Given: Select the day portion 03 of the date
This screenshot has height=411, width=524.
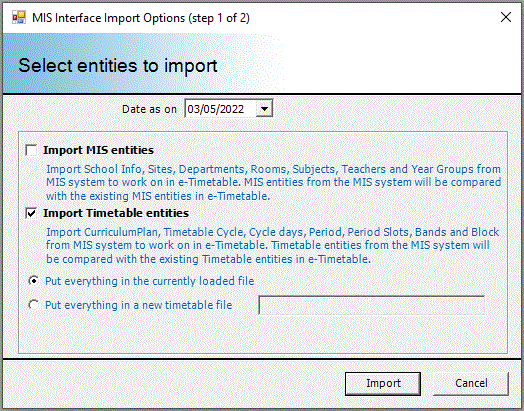Looking at the screenshot, I should point(193,109).
